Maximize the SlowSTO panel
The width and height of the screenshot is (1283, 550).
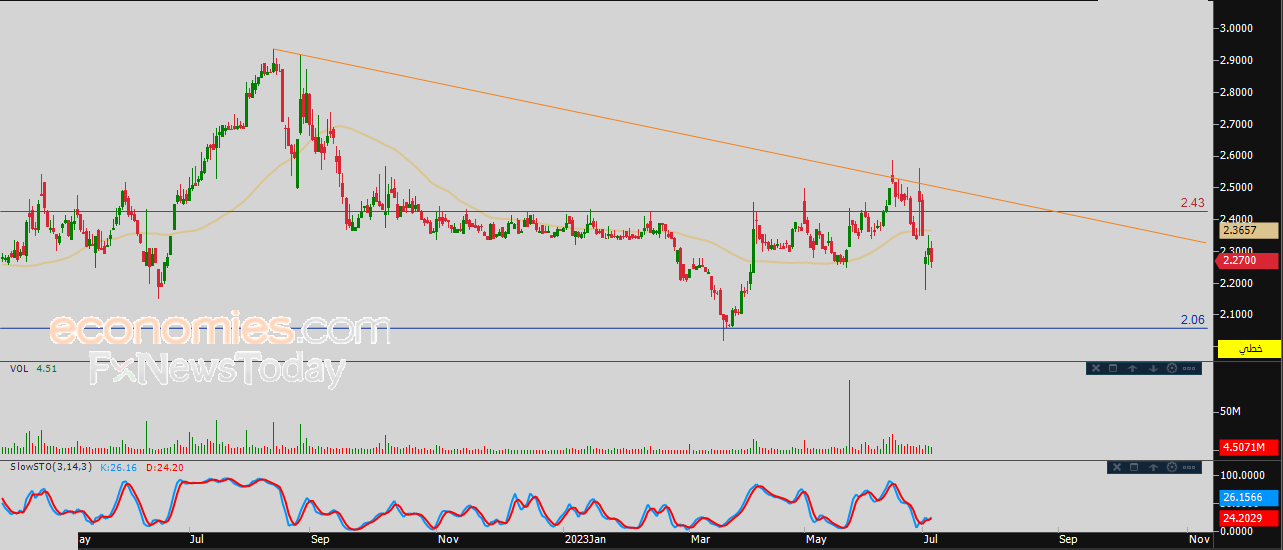tap(1134, 467)
